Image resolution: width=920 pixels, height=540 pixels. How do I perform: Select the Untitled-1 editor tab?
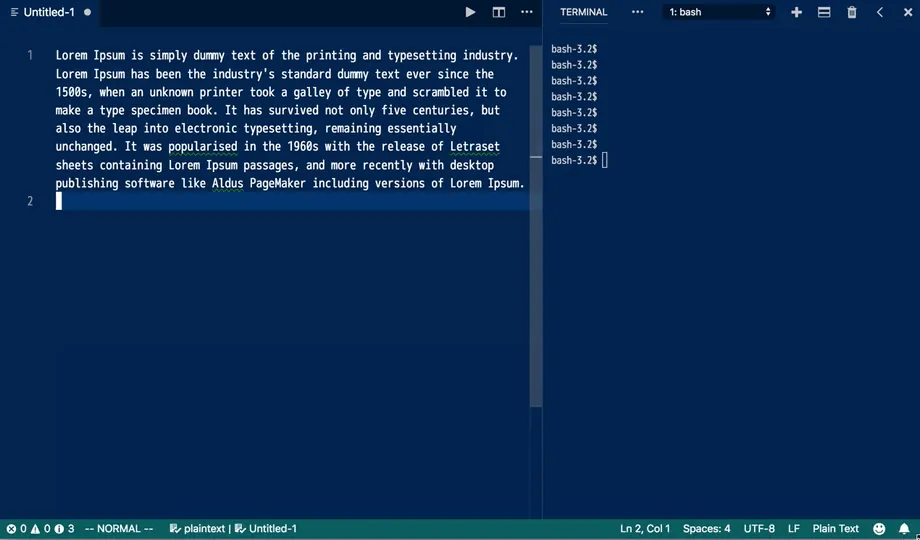(49, 12)
